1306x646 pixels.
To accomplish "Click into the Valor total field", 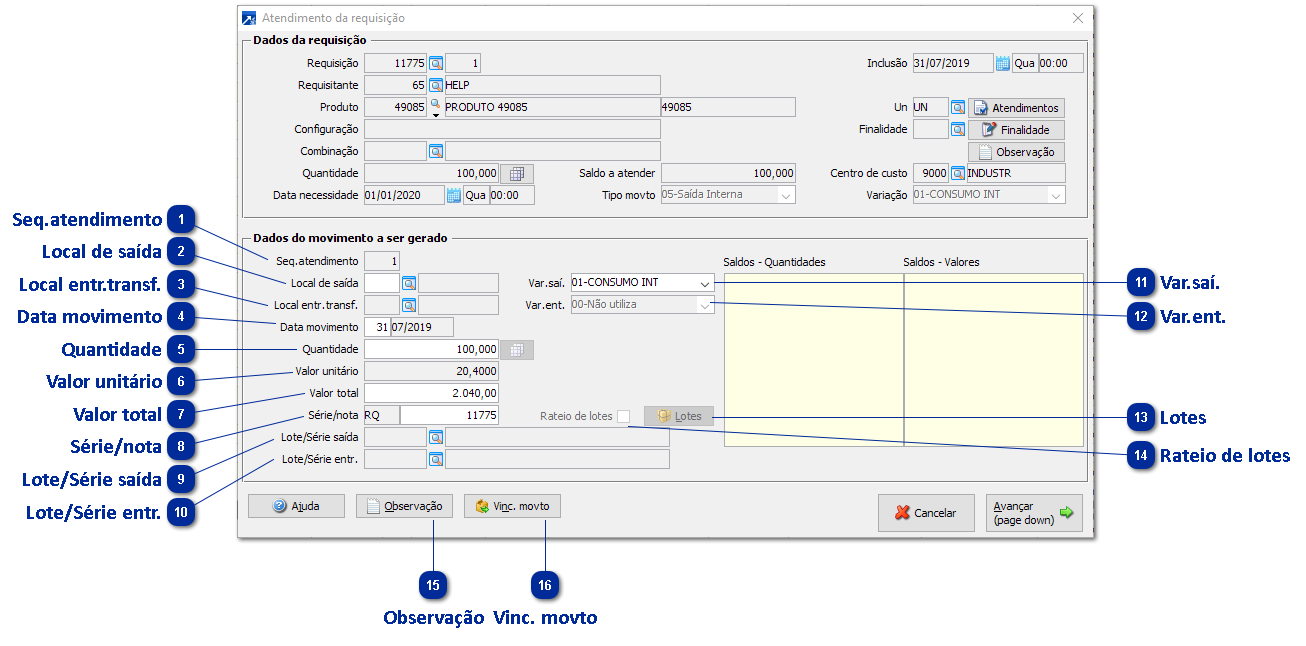I will 432,393.
